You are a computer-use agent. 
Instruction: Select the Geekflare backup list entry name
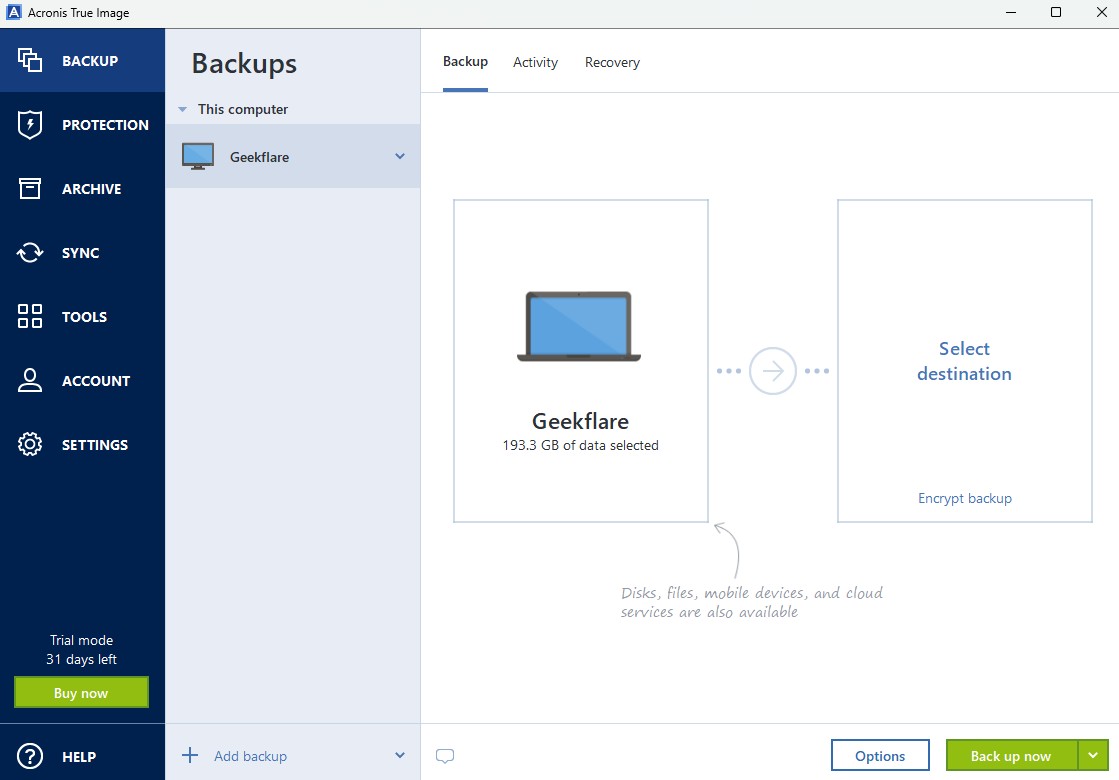[x=259, y=157]
